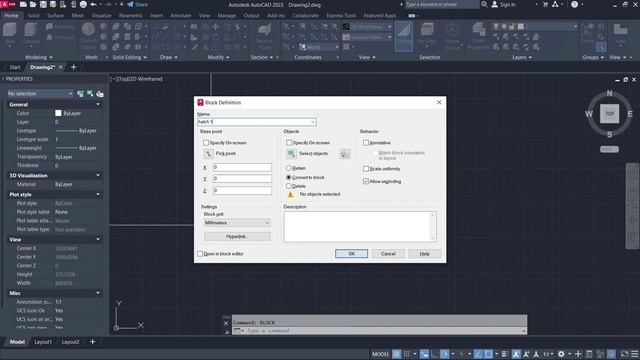
Task: Click the Plot printer icon in quick access toolbar
Action: (x=83, y=4)
